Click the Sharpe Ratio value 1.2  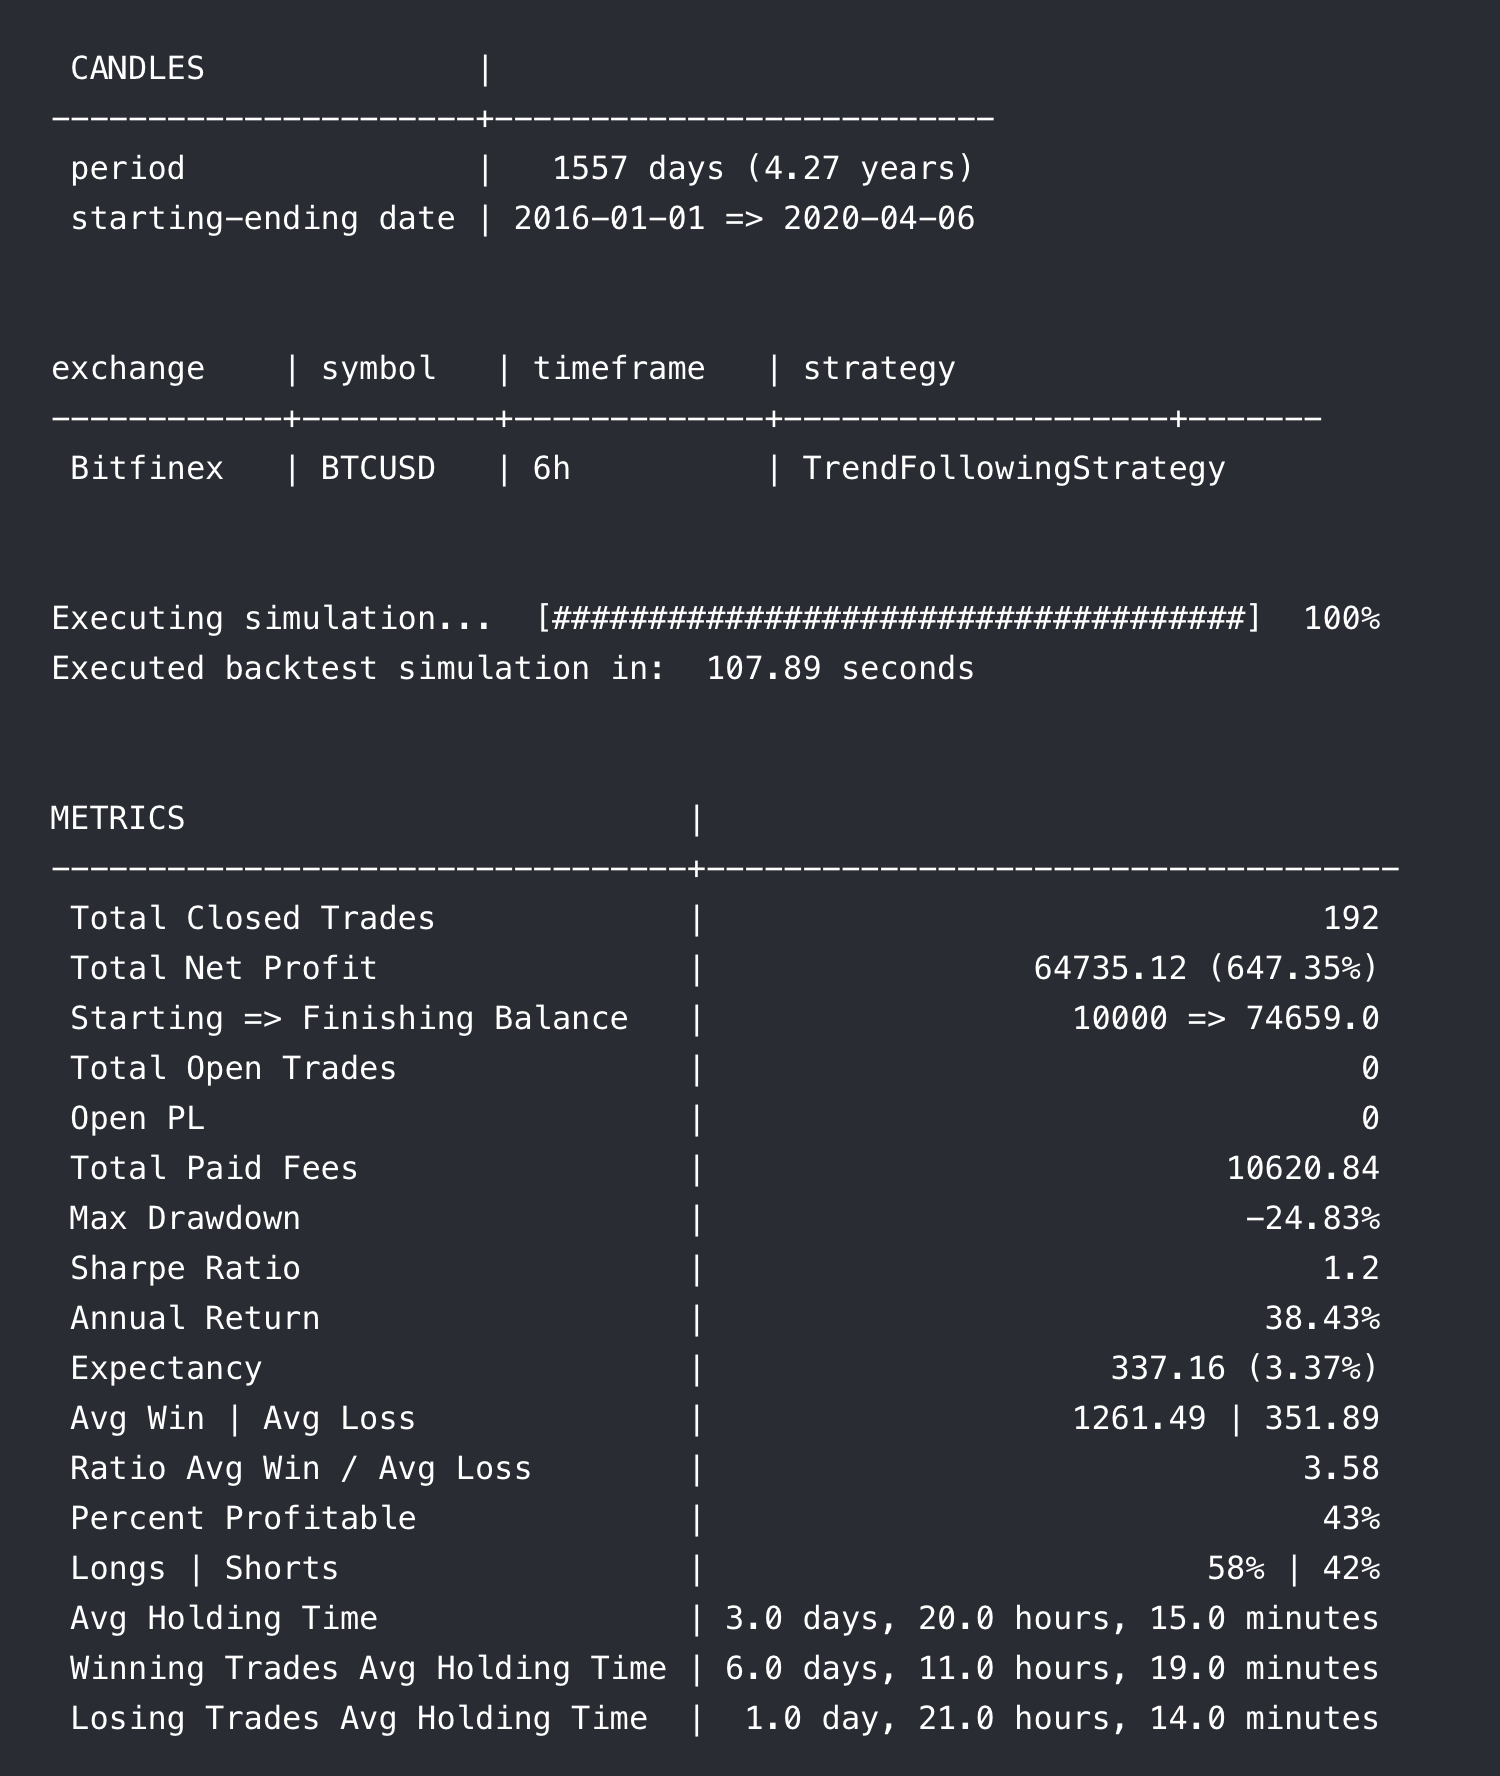[x=1350, y=1269]
